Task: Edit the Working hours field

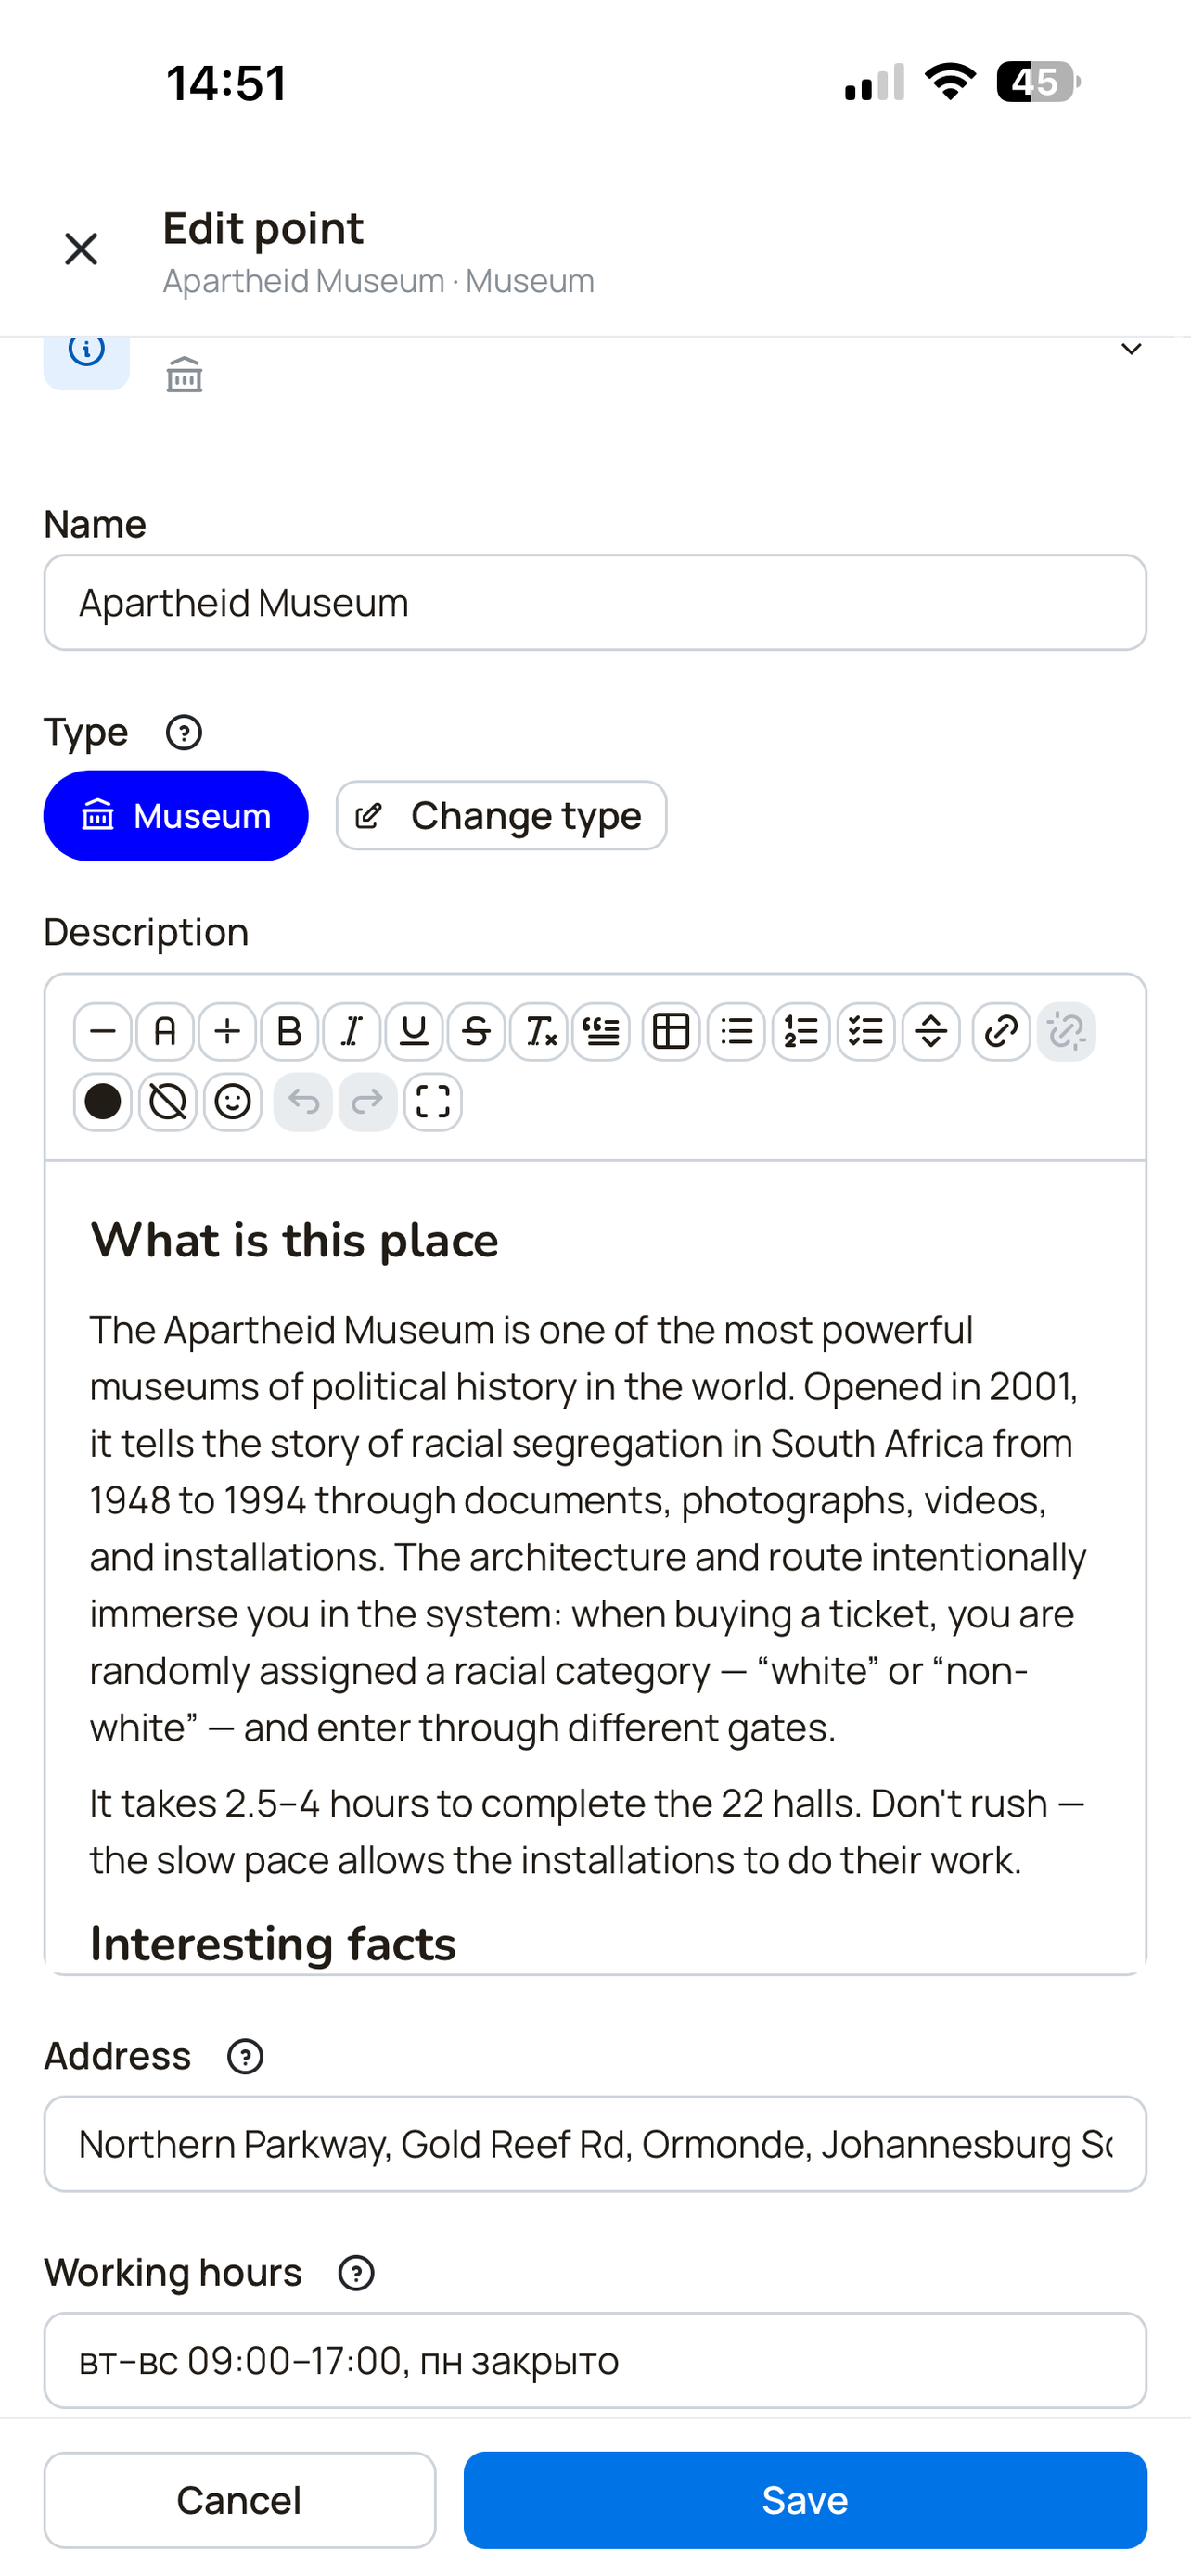Action: pos(595,2361)
